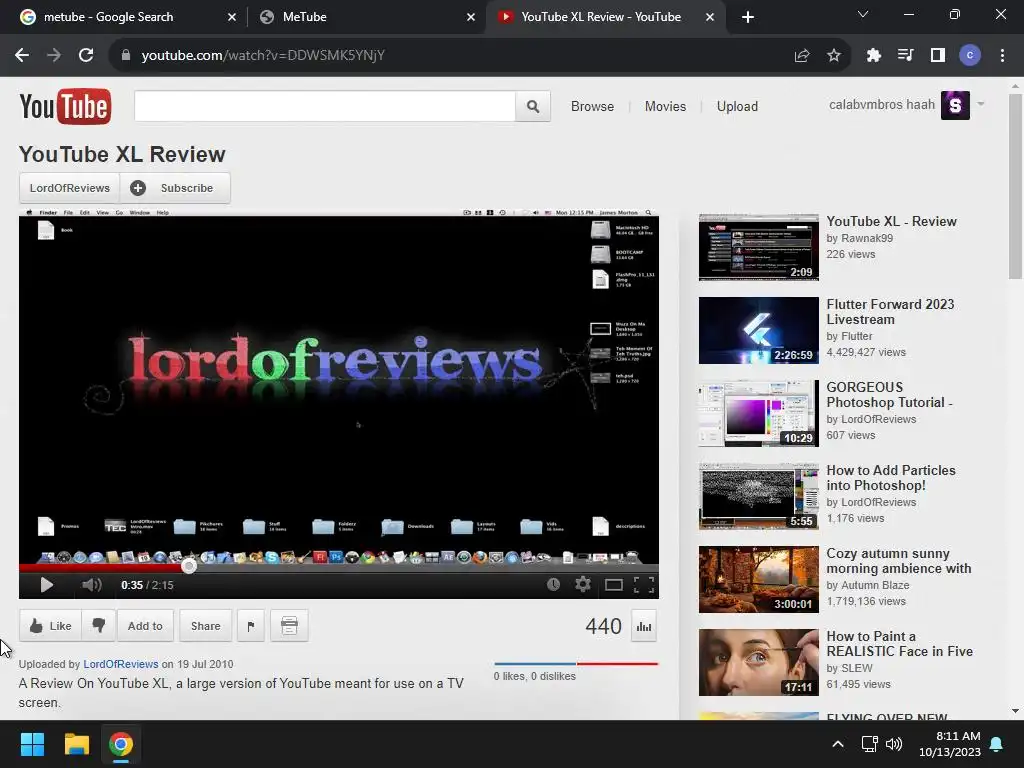
Task: Open the LordOfReviews uploader link
Action: 121,664
